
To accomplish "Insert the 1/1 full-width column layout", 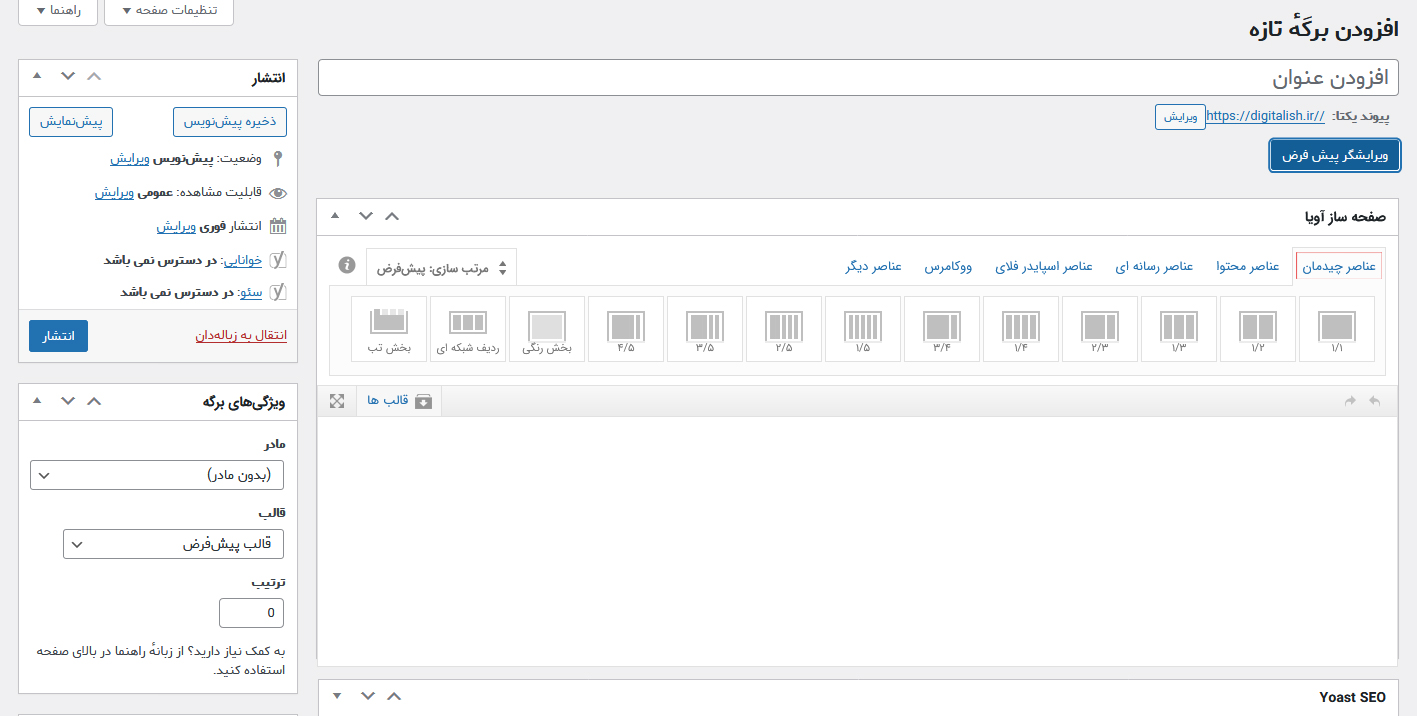I will point(1336,329).
